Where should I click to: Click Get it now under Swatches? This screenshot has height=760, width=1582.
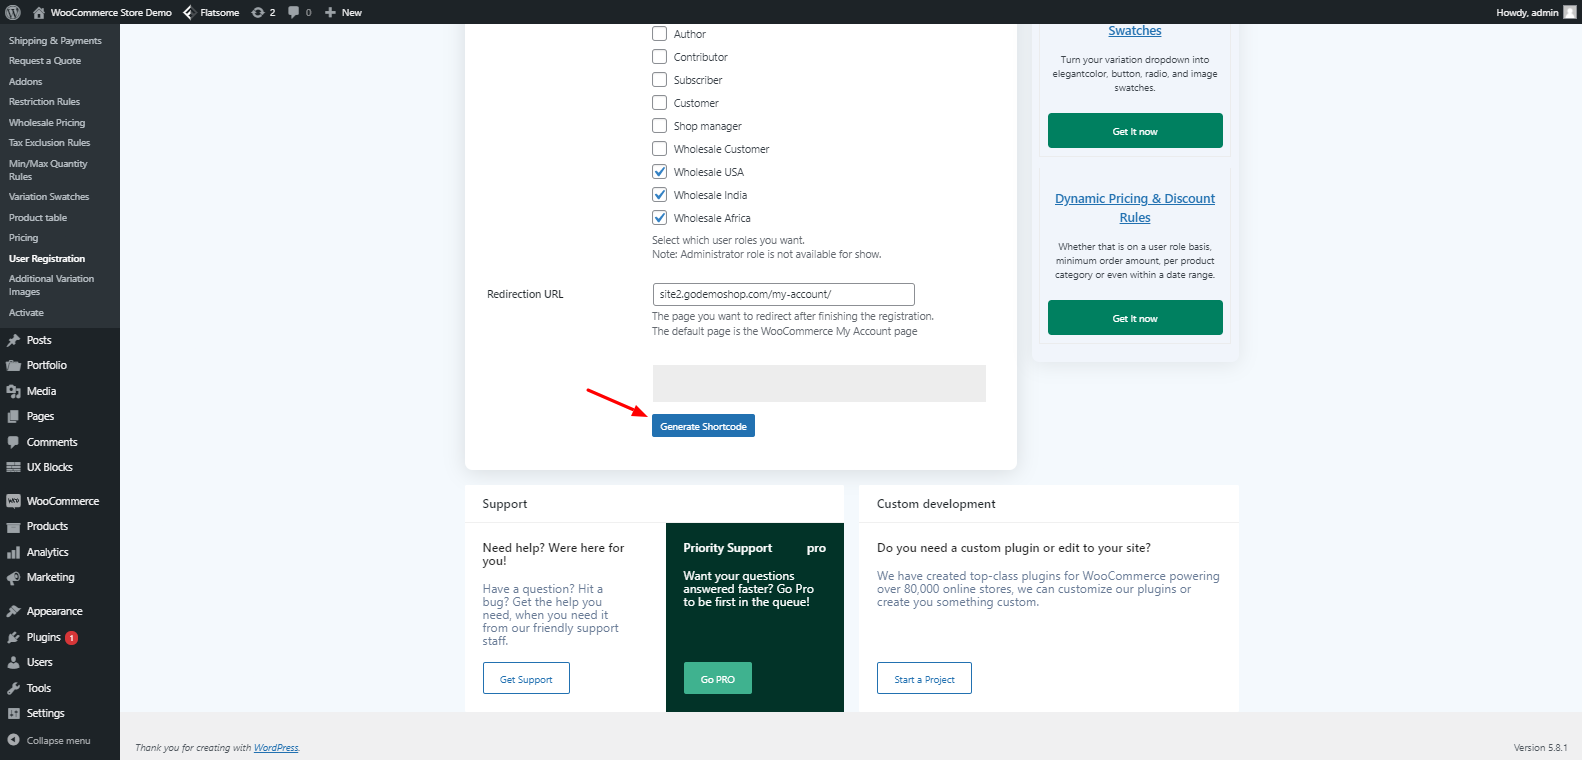(1135, 131)
